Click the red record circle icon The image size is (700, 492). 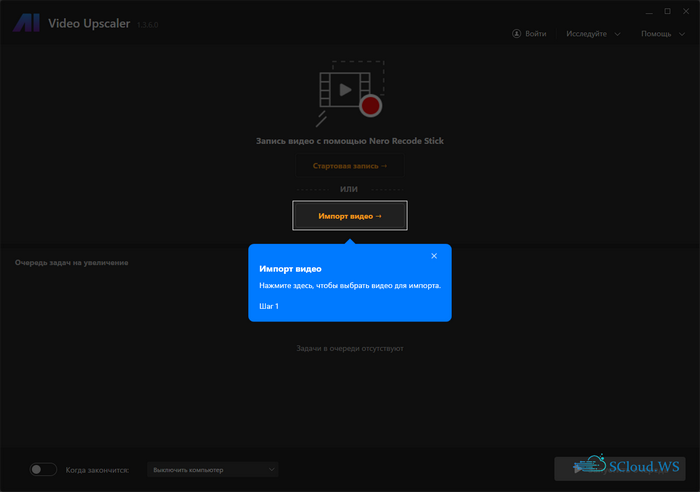point(372,105)
